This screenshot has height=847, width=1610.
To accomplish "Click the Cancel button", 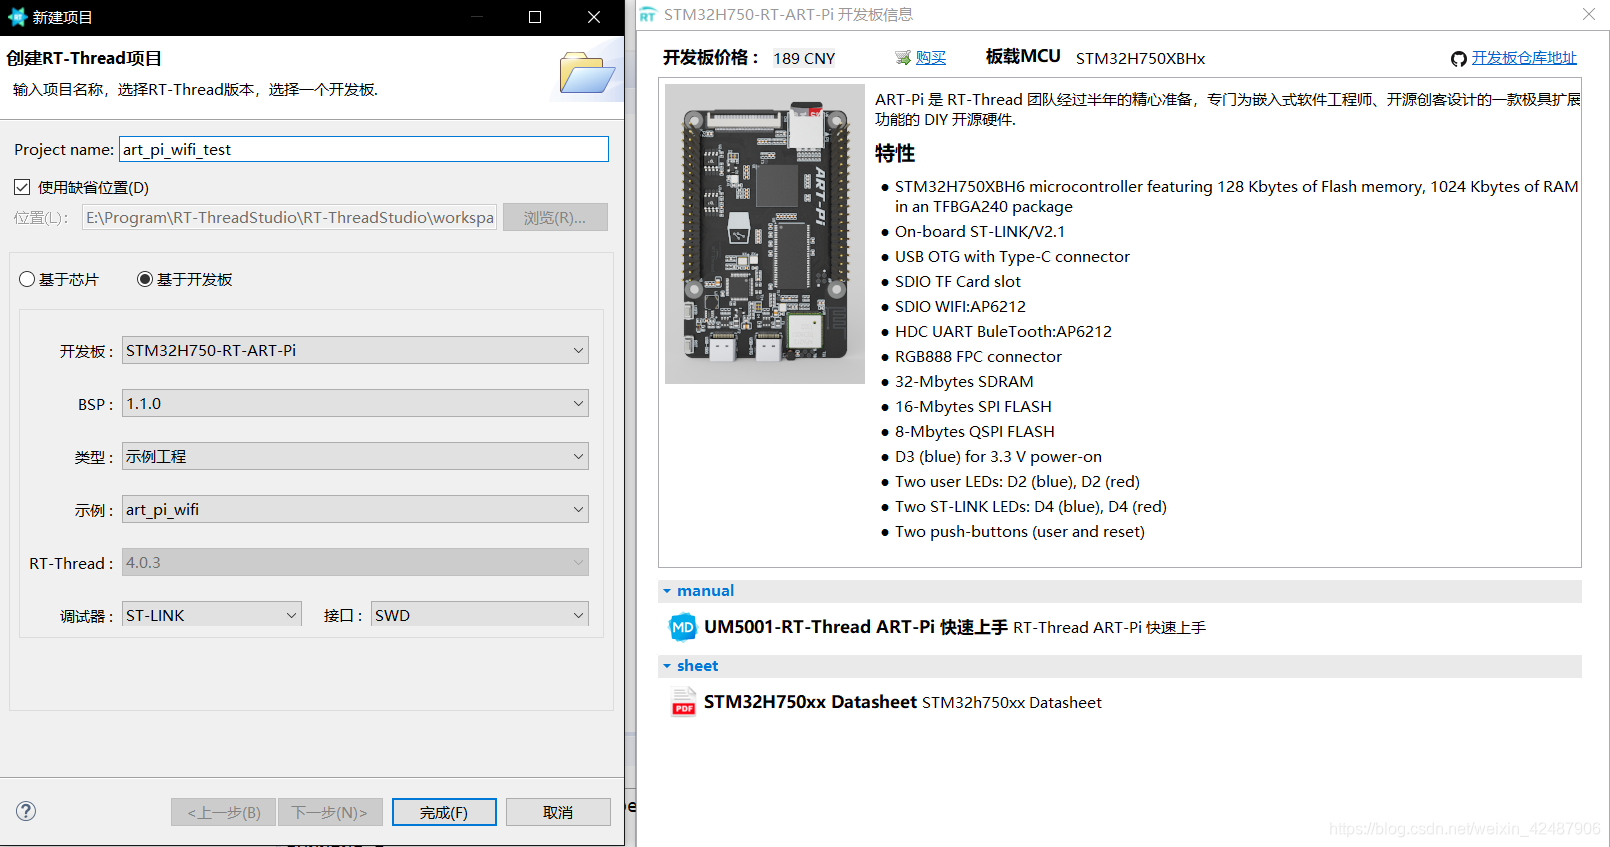I will [x=558, y=812].
